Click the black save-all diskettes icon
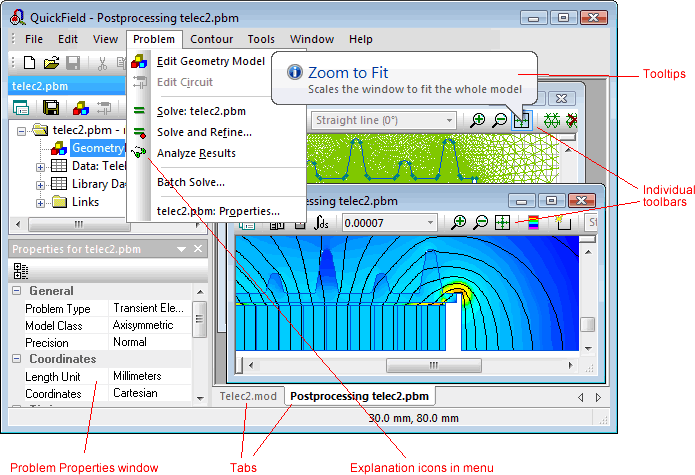The height and width of the screenshot is (475, 695). coord(51,108)
